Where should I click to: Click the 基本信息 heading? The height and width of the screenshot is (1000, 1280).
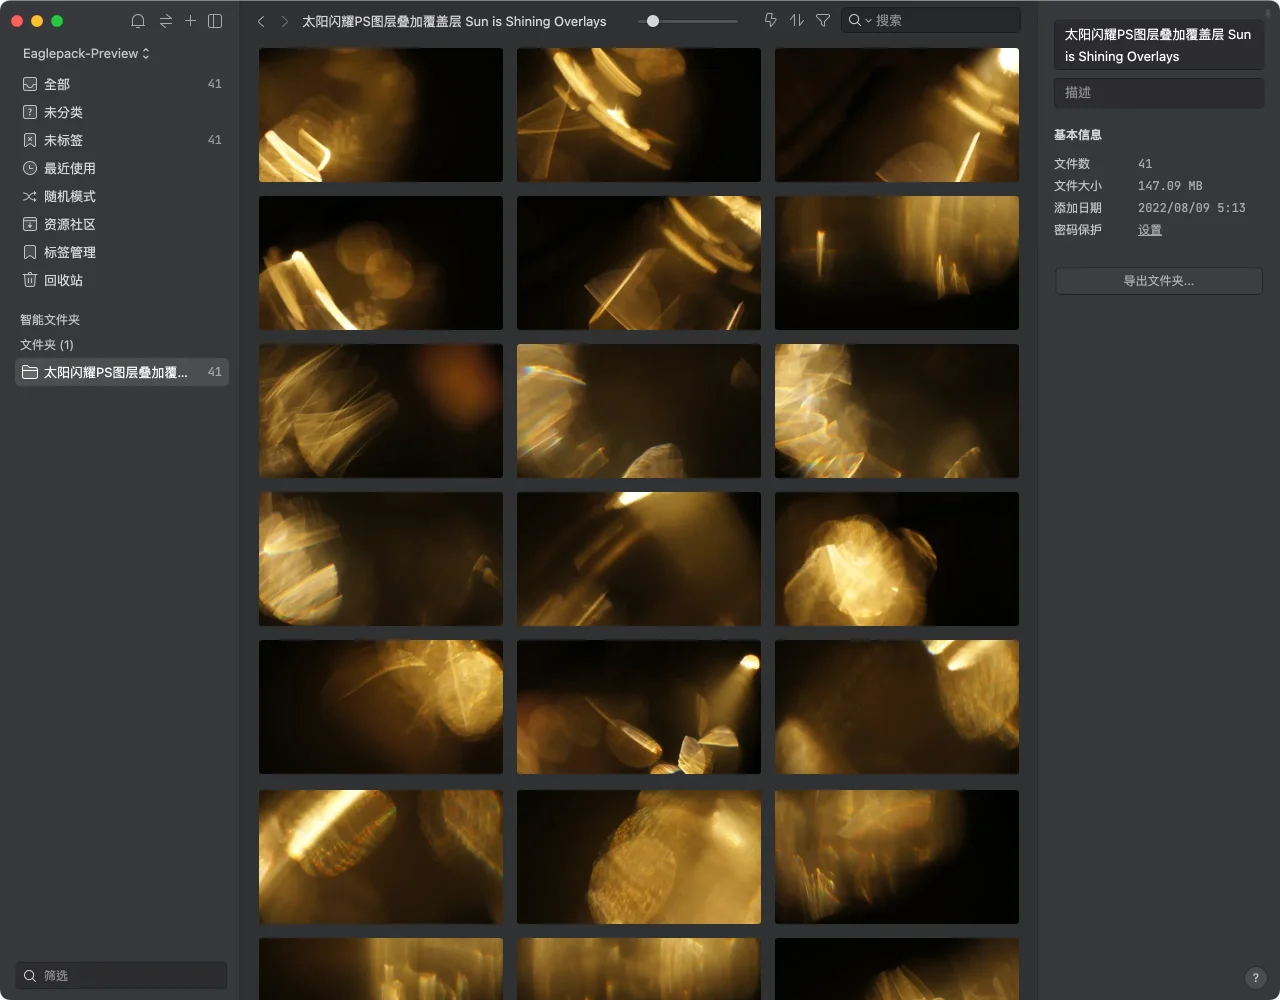coord(1078,135)
